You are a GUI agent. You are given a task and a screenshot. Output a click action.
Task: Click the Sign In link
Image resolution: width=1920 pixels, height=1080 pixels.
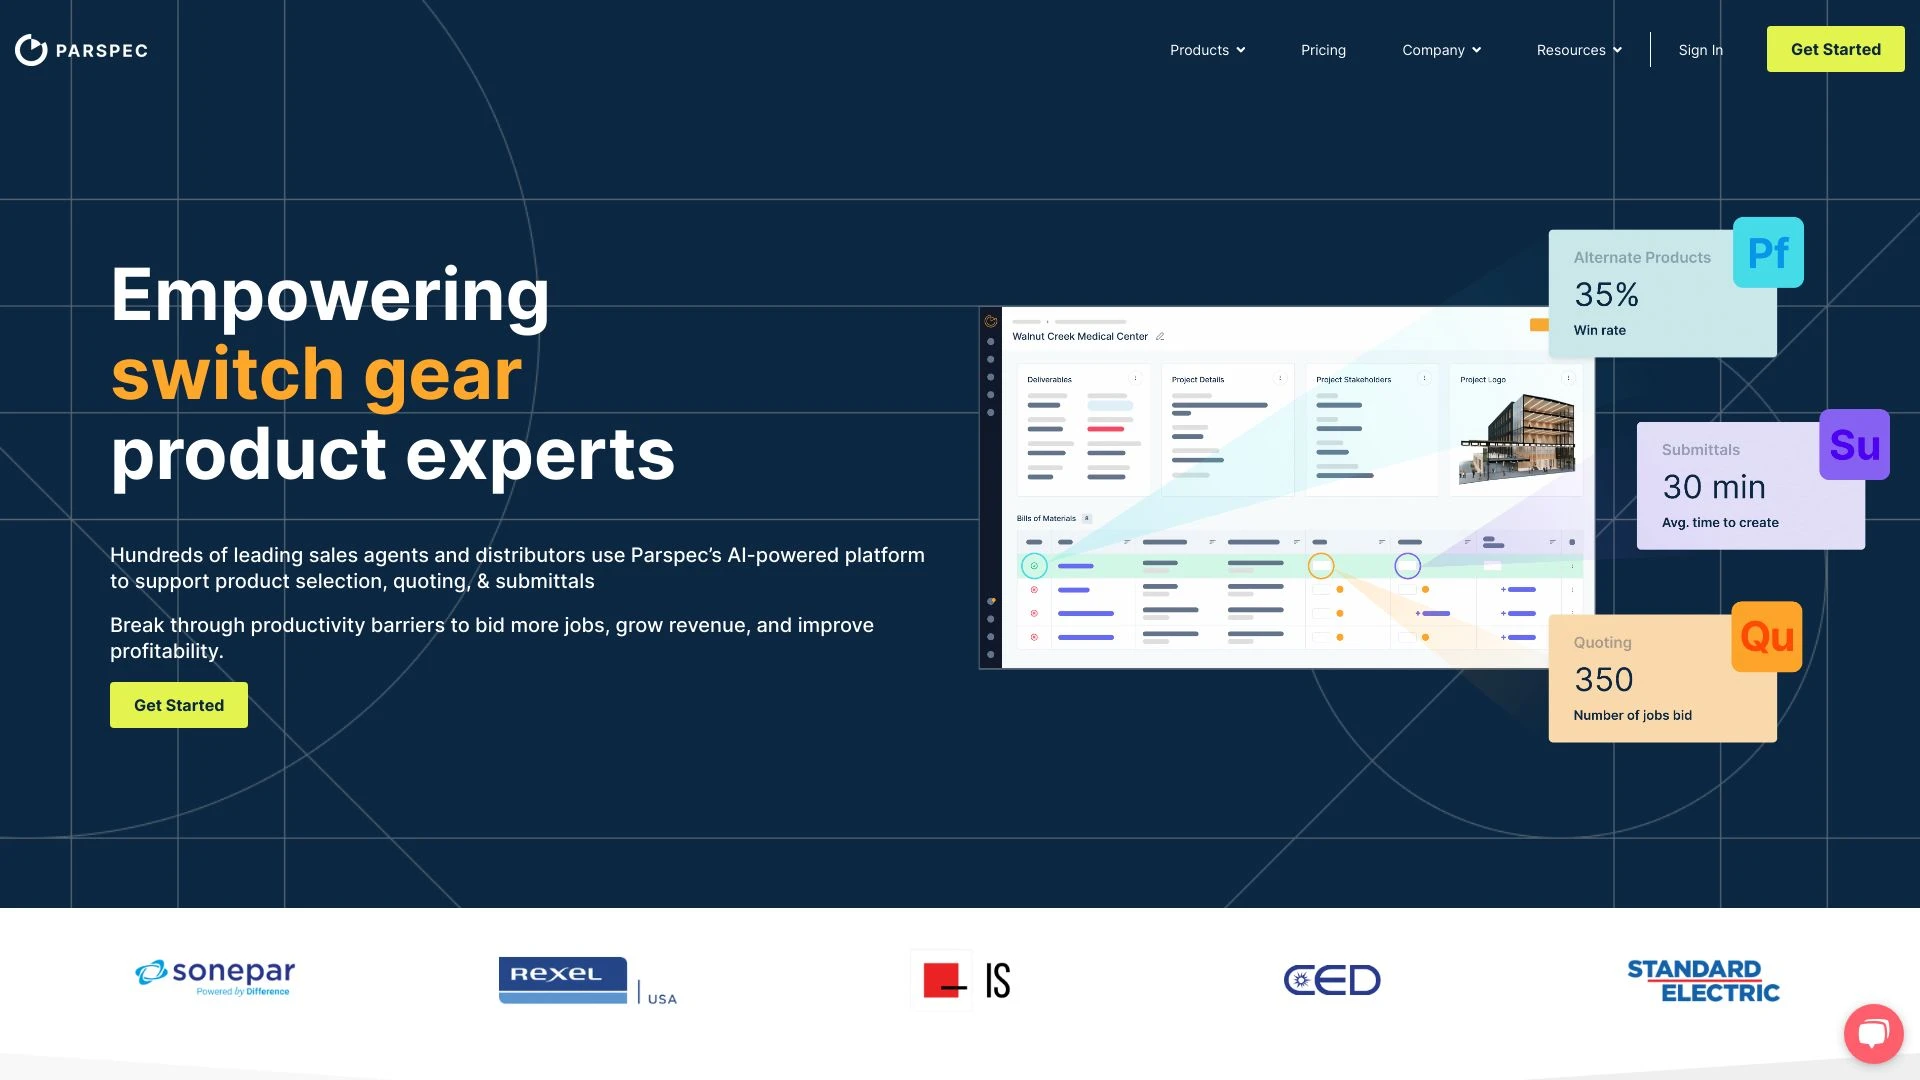pos(1700,47)
